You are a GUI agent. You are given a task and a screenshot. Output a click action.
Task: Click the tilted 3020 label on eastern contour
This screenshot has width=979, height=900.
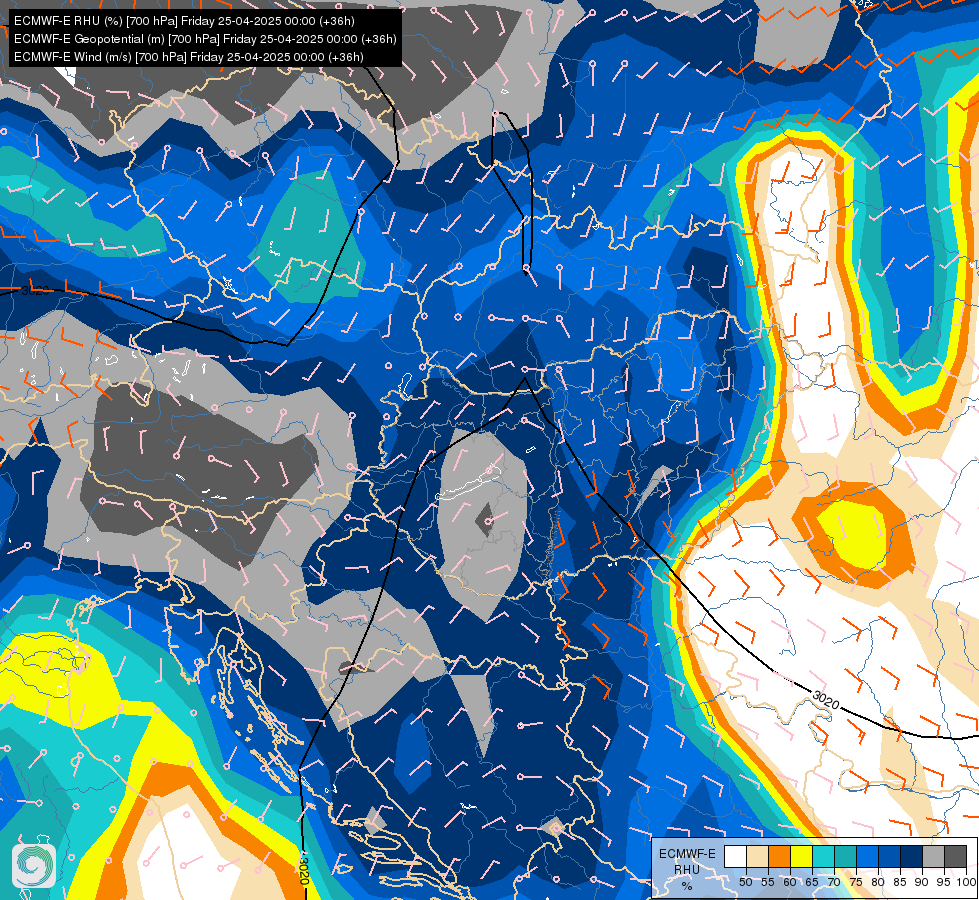[x=826, y=700]
